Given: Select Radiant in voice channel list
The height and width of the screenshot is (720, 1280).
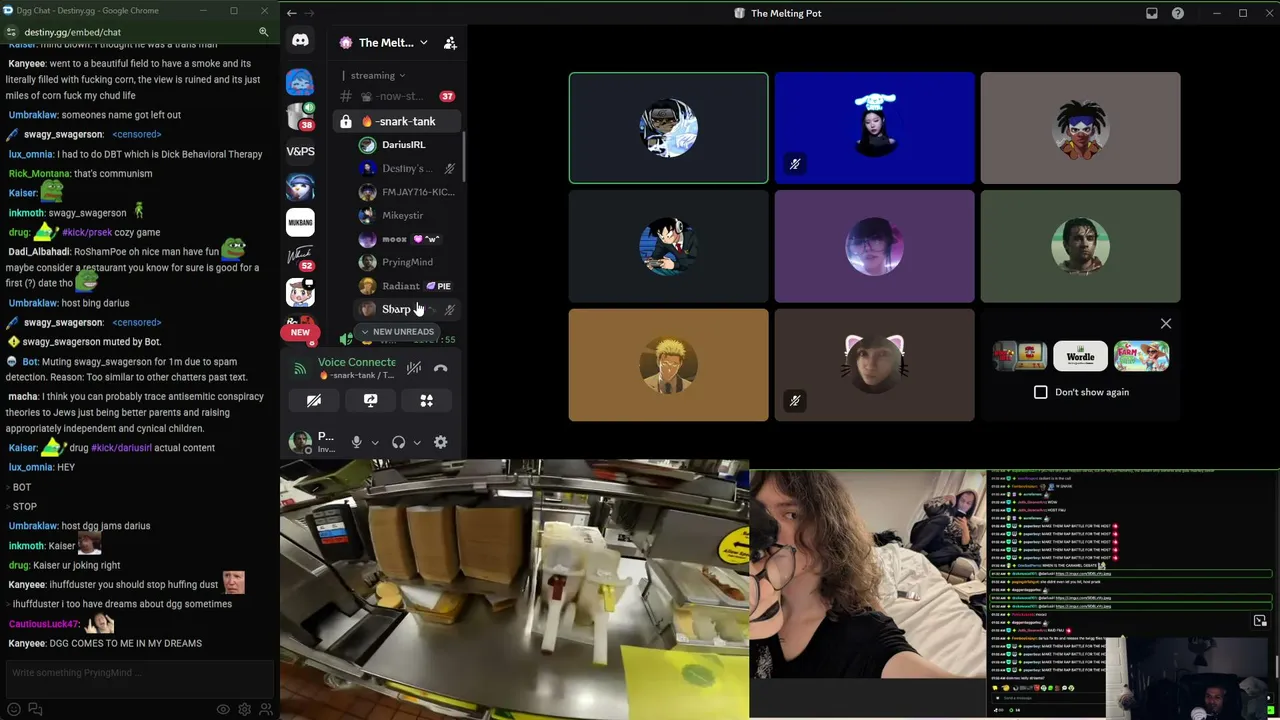Looking at the screenshot, I should coord(408,286).
